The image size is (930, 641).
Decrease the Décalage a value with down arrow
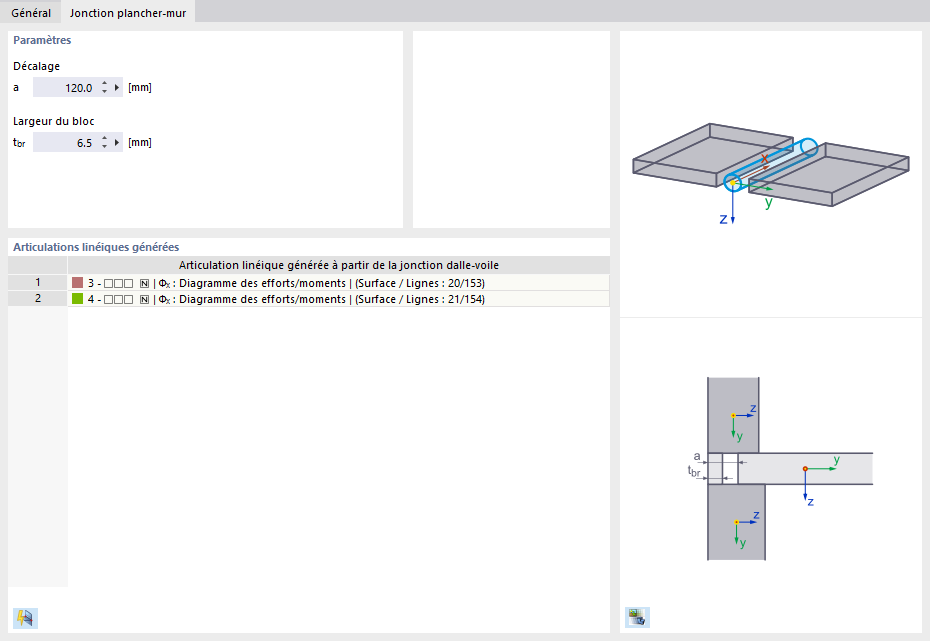coord(104,92)
